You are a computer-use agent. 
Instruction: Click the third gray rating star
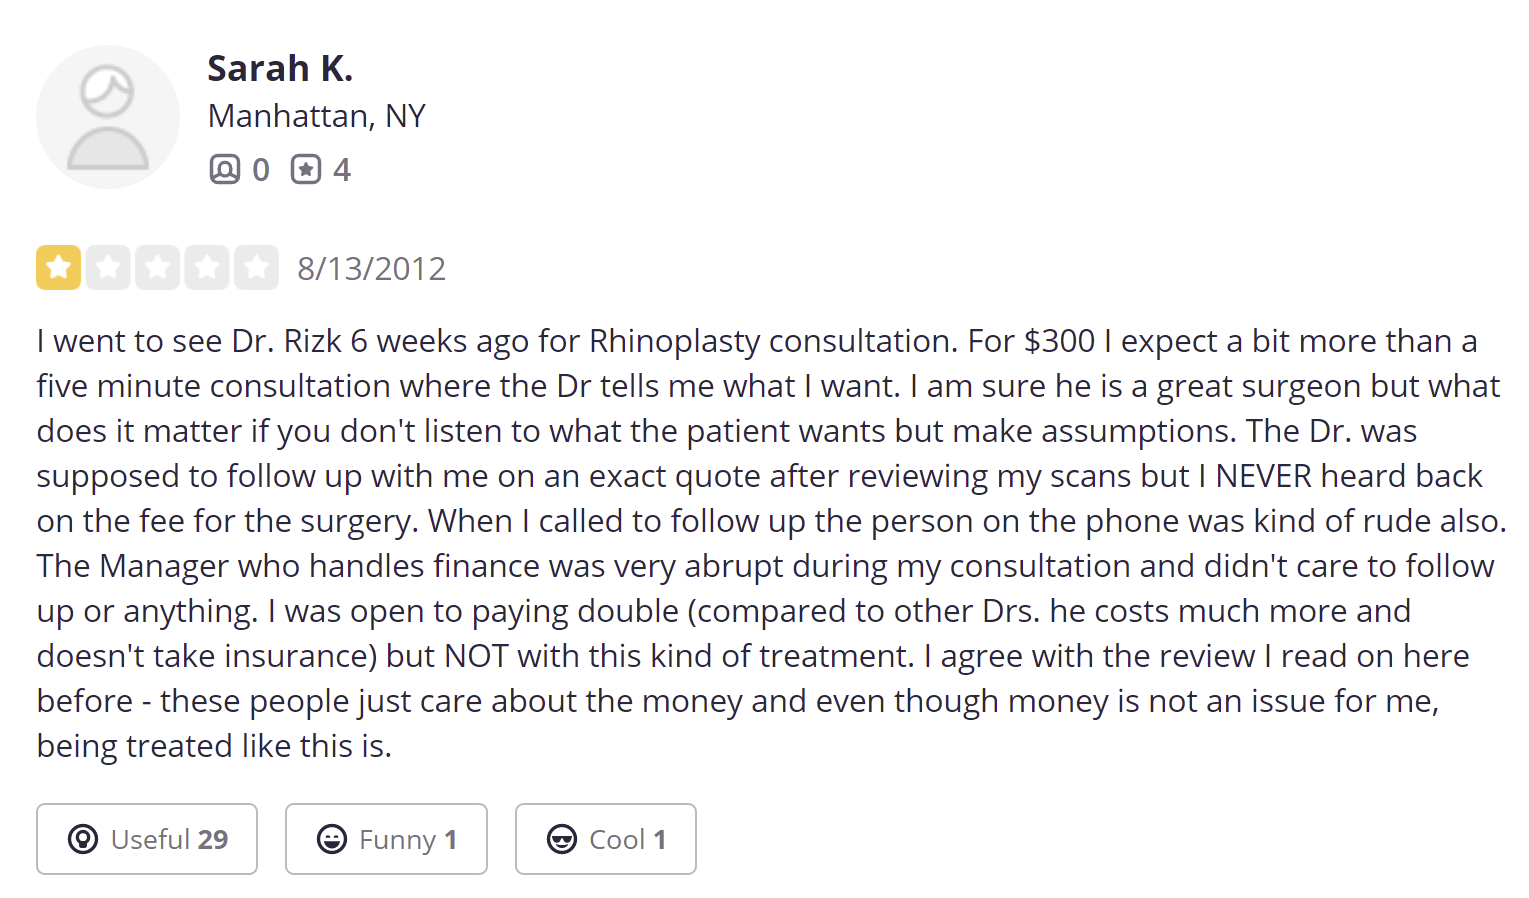pos(157,267)
